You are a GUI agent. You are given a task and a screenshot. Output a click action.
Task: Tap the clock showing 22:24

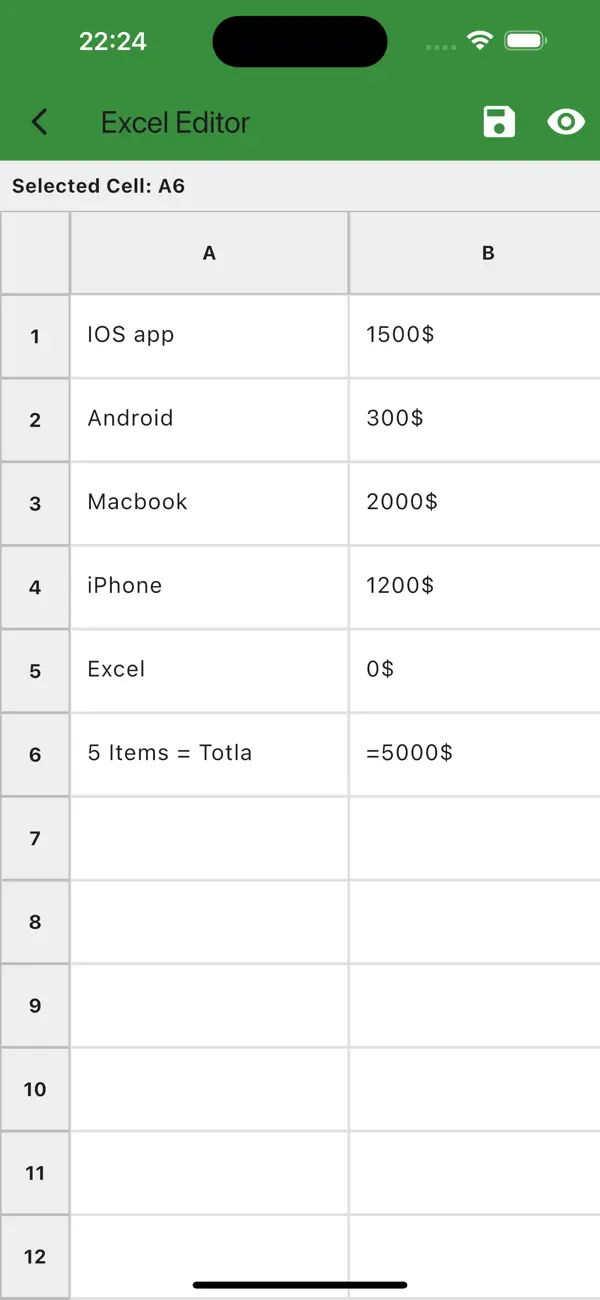point(114,41)
